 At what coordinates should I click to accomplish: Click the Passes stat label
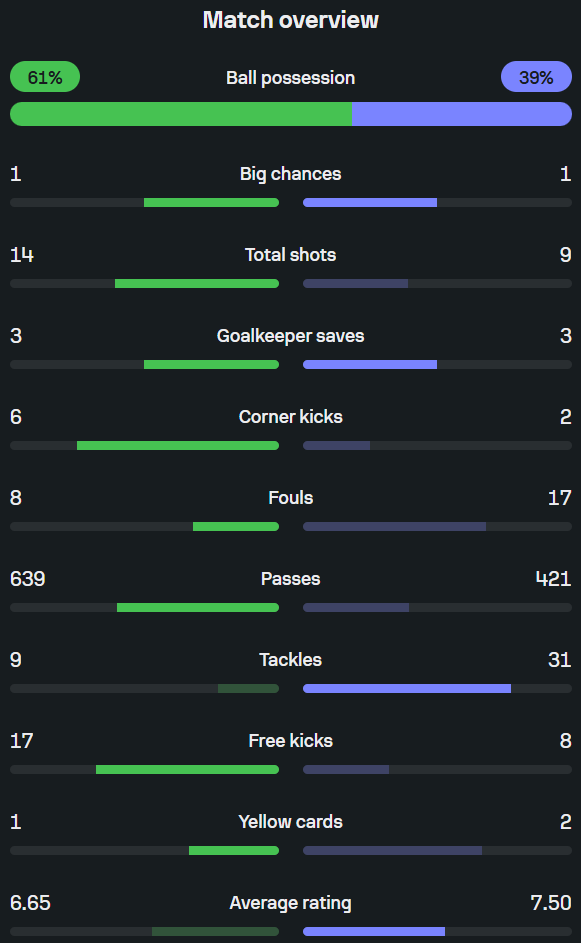point(290,579)
